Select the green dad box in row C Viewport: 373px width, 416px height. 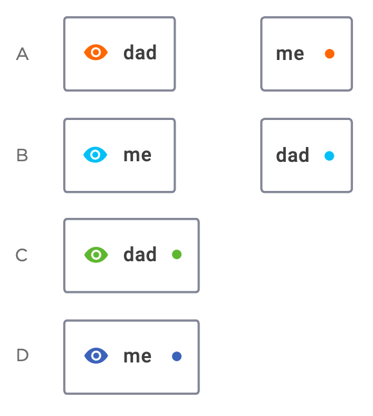pos(132,256)
